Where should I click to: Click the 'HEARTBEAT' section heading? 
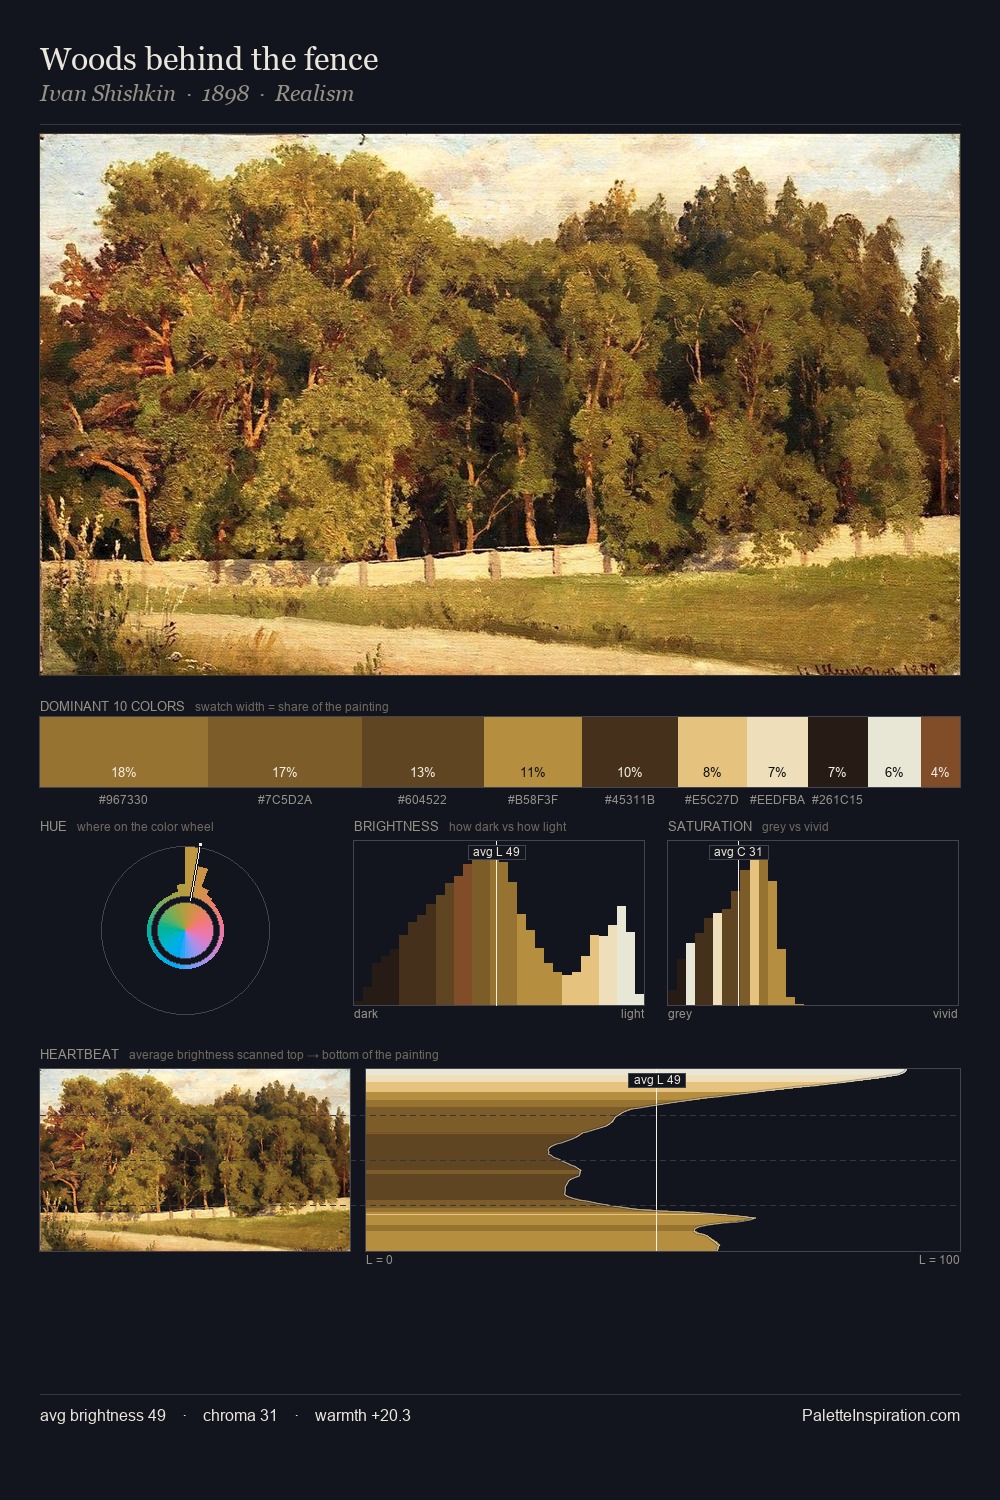tap(79, 1054)
